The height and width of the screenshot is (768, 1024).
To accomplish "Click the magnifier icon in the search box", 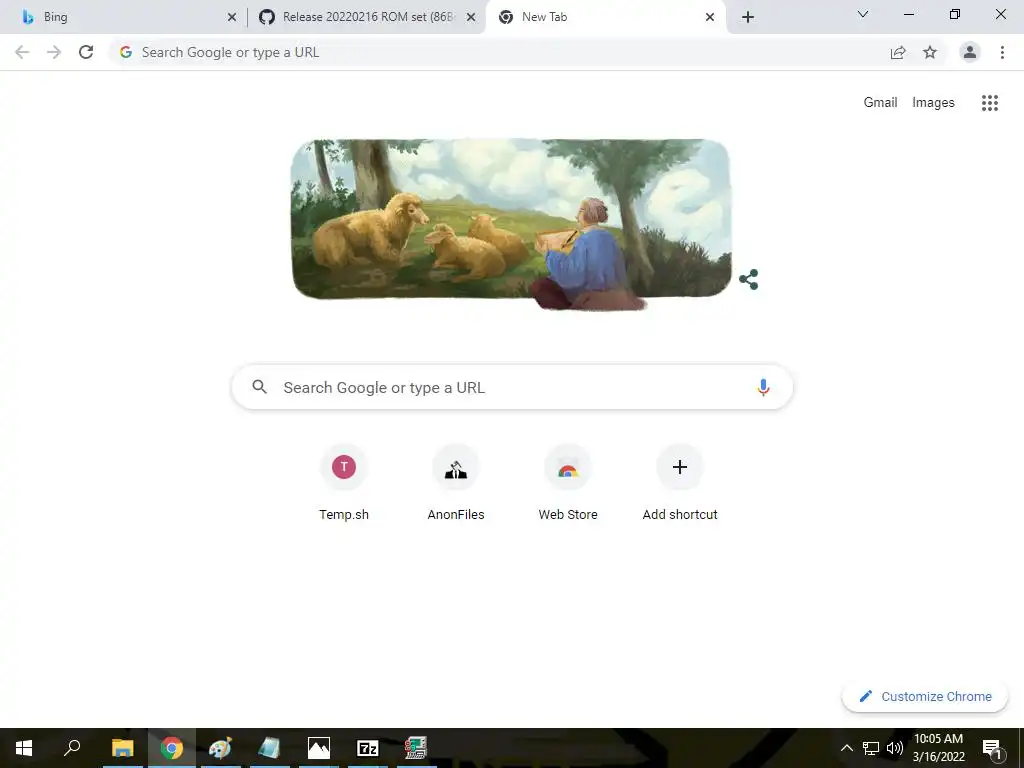I will 259,387.
